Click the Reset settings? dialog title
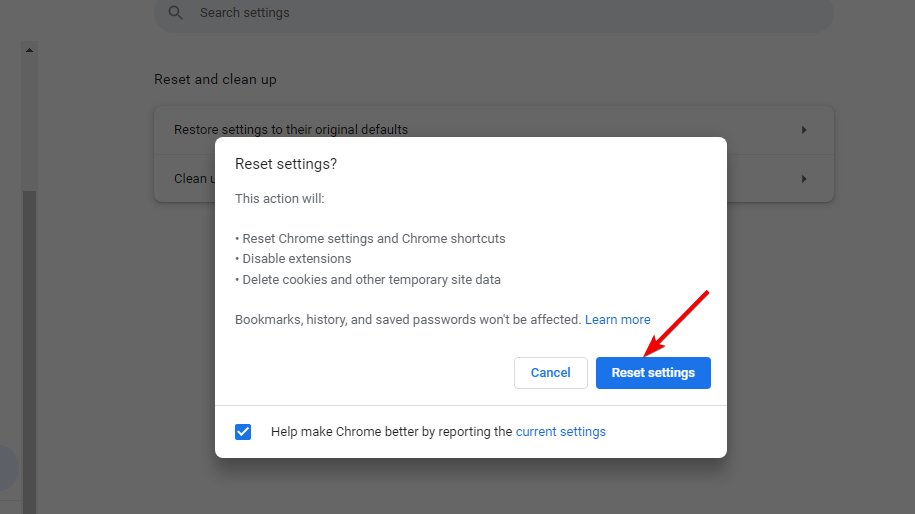This screenshot has width=915, height=514. (286, 164)
